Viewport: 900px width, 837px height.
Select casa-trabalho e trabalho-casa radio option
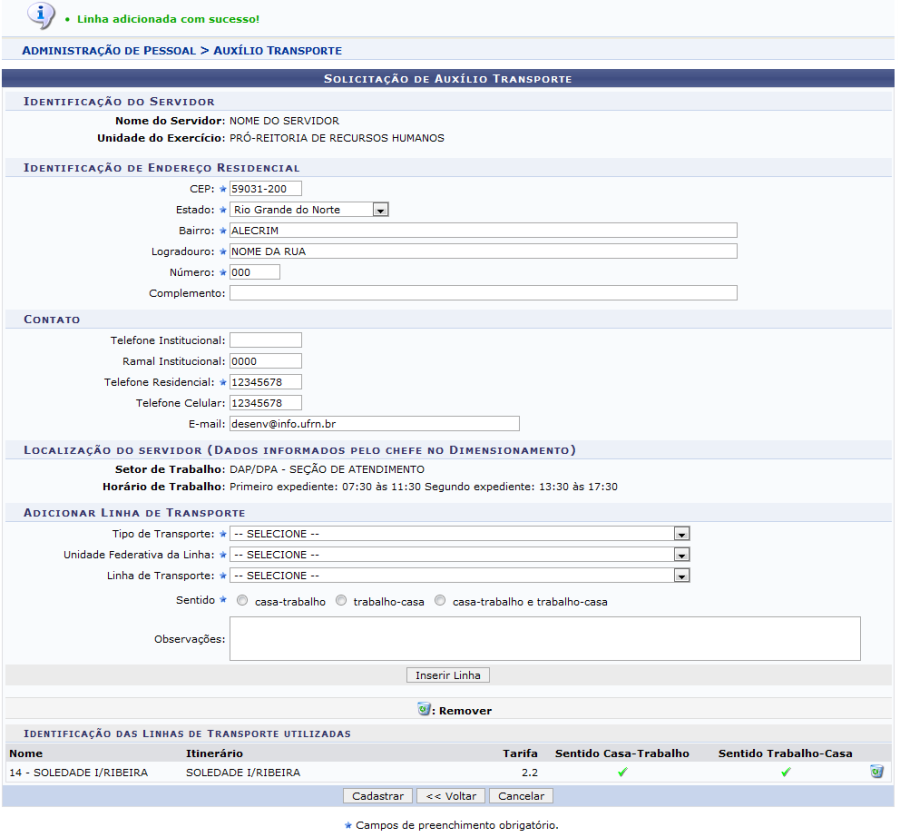[441, 602]
